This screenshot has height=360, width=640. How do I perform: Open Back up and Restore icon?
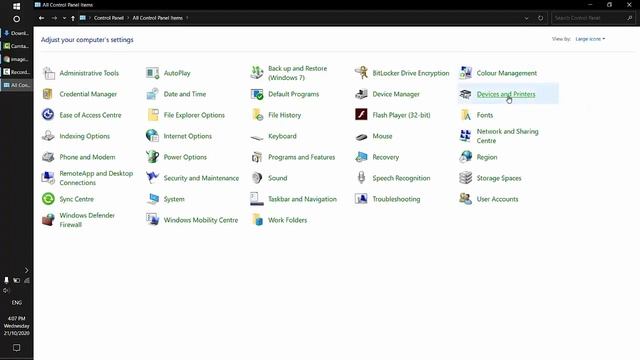coord(257,73)
